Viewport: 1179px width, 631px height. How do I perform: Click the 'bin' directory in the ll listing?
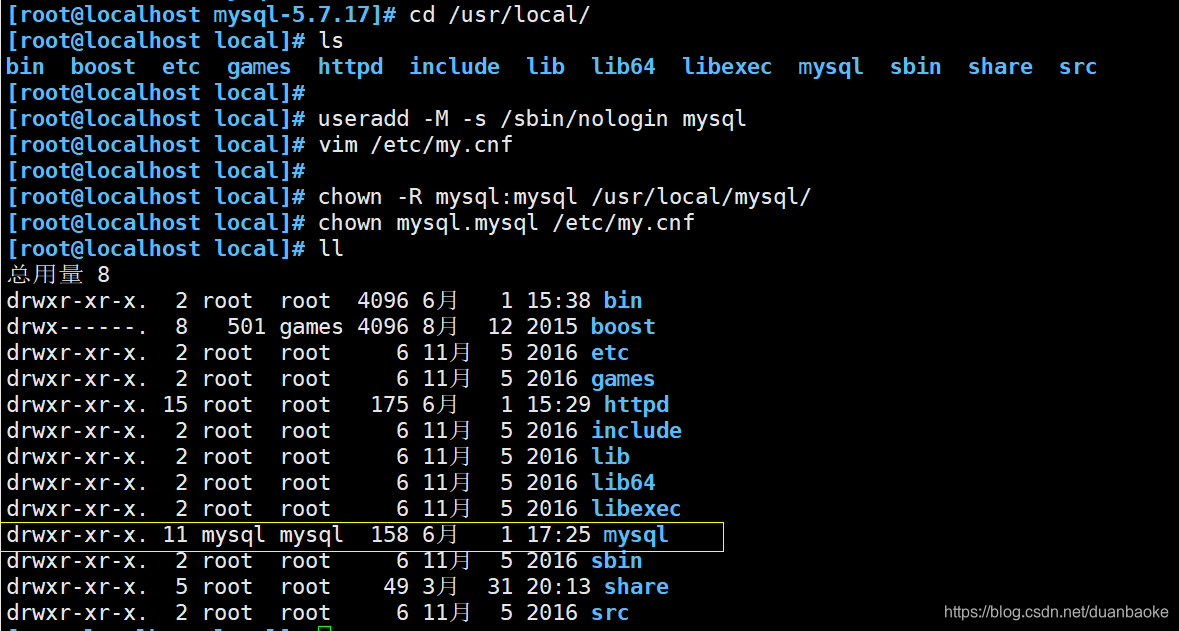623,301
